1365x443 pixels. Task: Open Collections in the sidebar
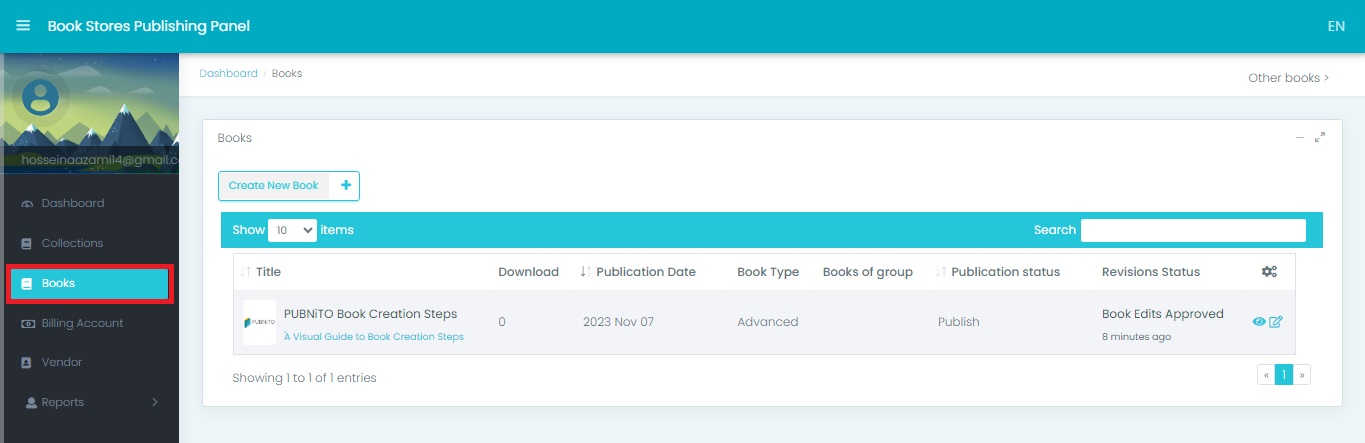pos(72,243)
